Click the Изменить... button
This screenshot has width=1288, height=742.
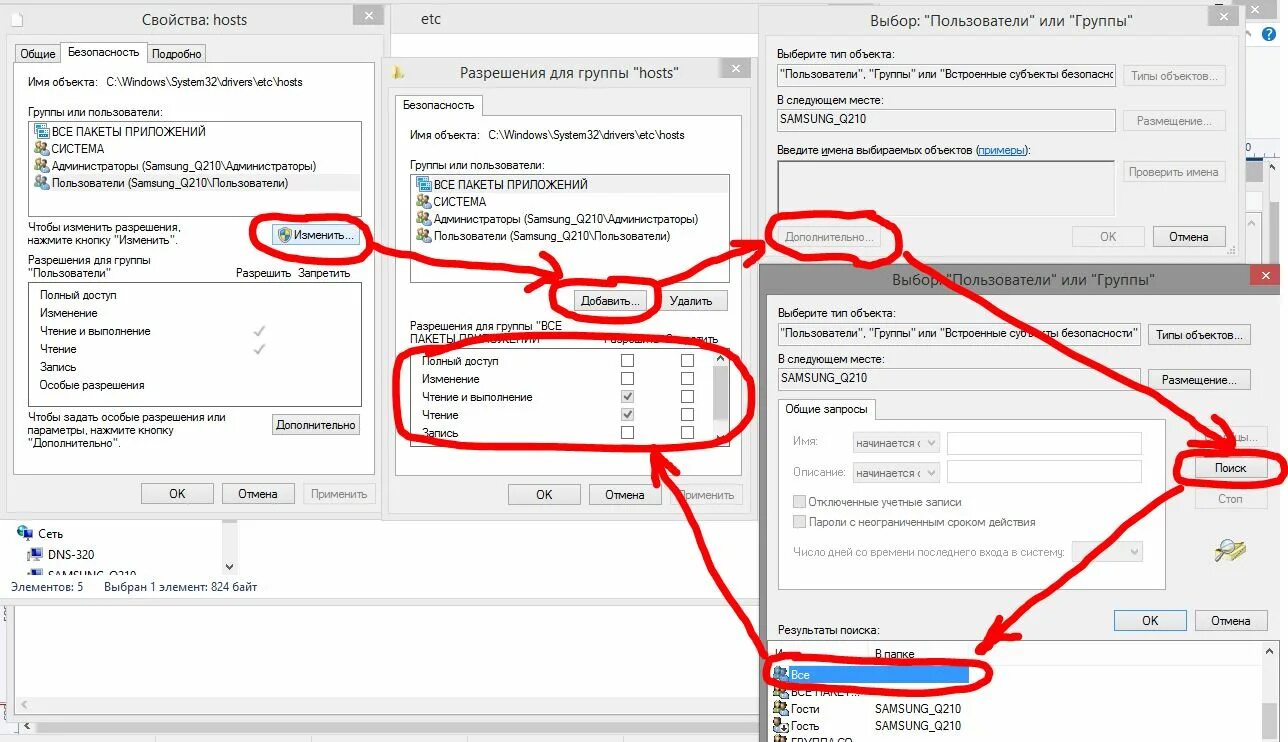point(316,235)
